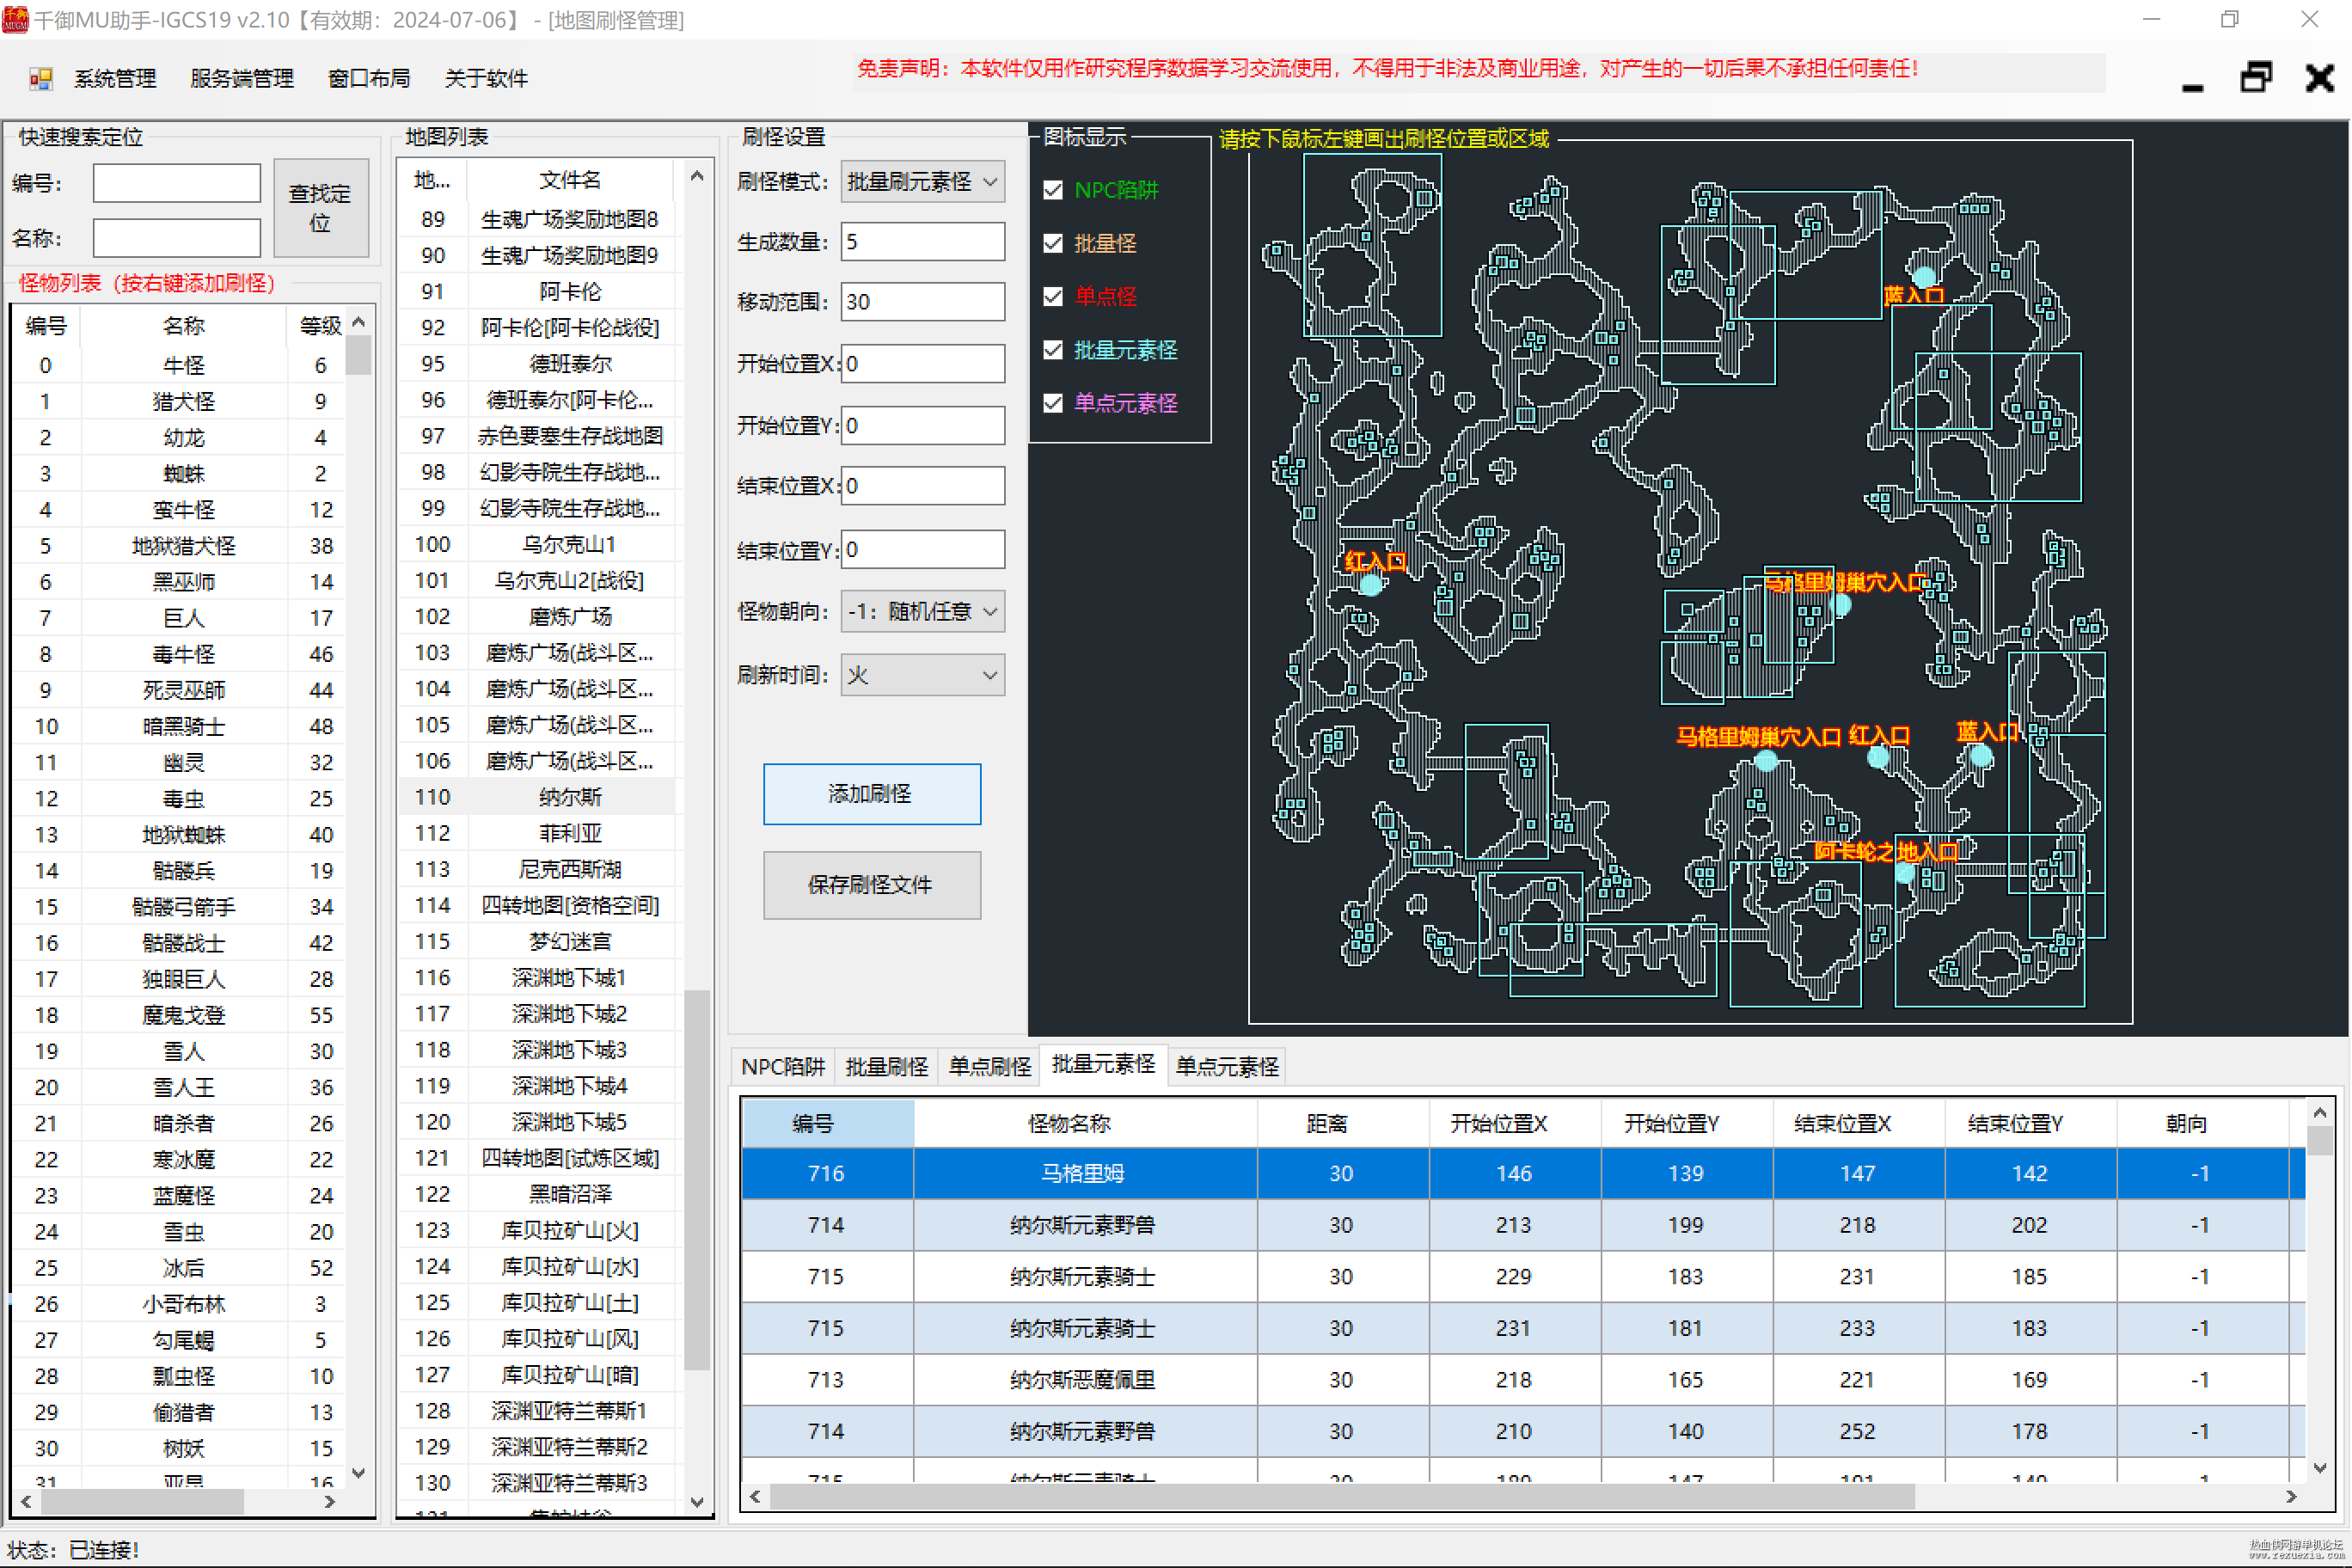Click the 结束位置X input field
The image size is (2352, 1568).
[x=922, y=486]
